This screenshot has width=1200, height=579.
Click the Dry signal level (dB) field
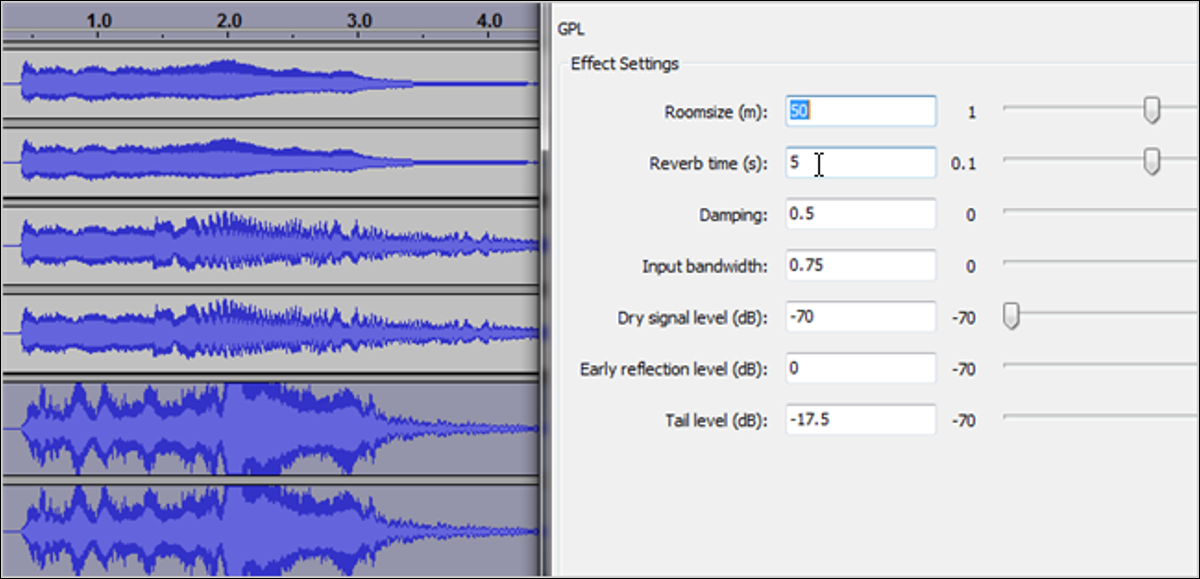click(861, 317)
